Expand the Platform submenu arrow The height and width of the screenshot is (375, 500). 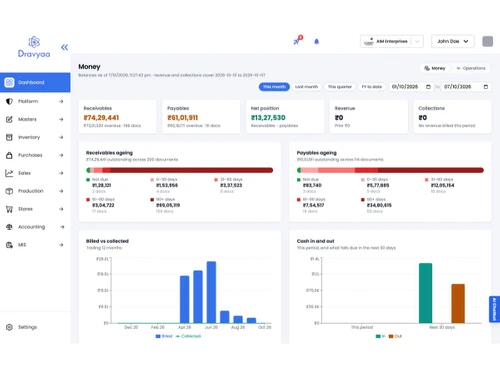(61, 101)
